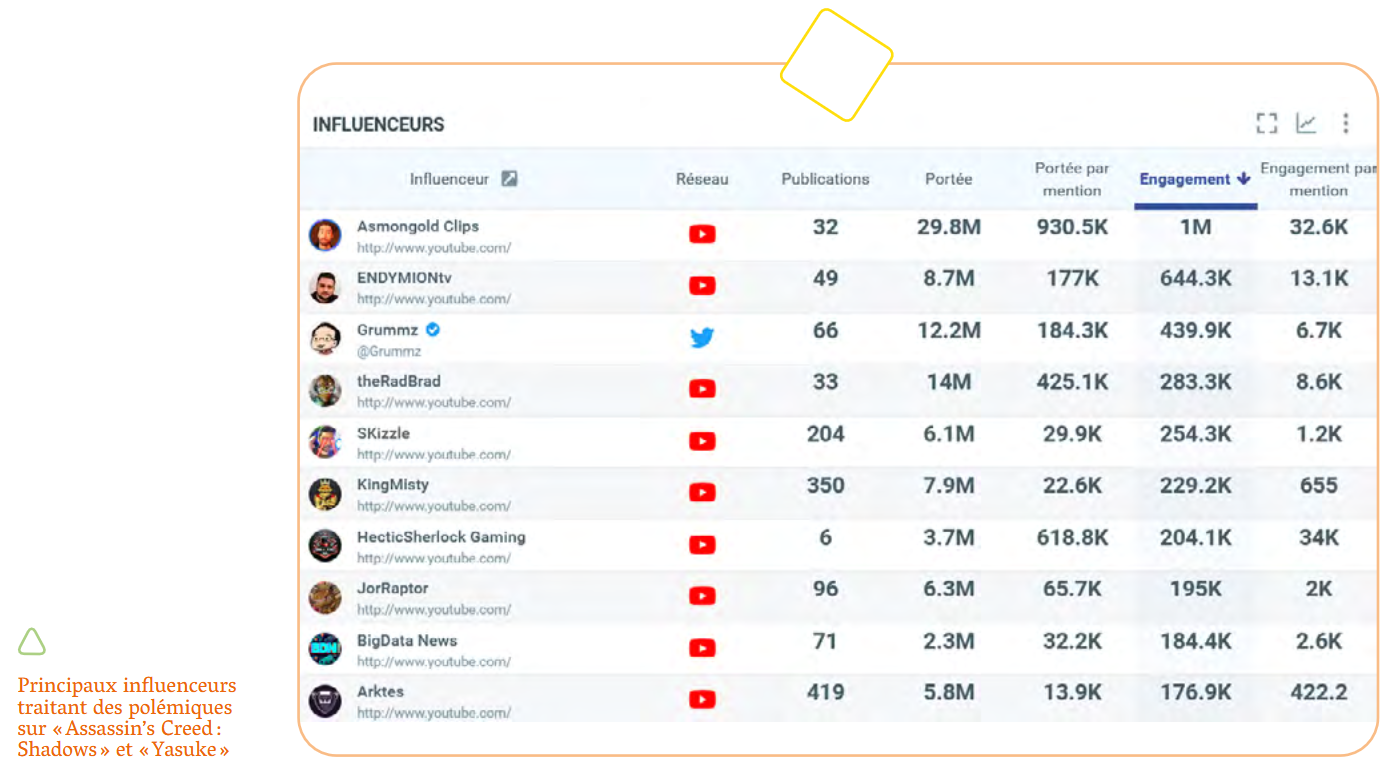The width and height of the screenshot is (1398, 772).
Task: Click Arktes avatar
Action: click(325, 701)
